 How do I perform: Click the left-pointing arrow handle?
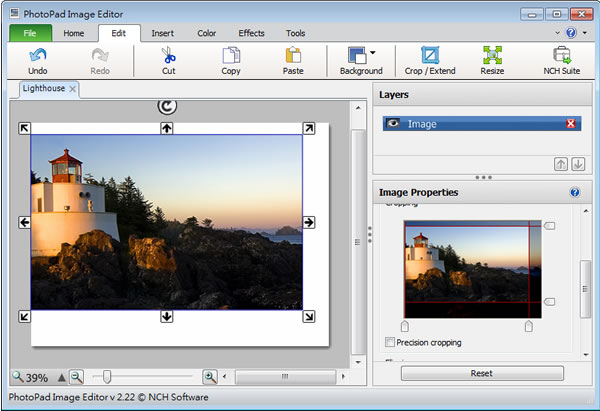tap(24, 222)
